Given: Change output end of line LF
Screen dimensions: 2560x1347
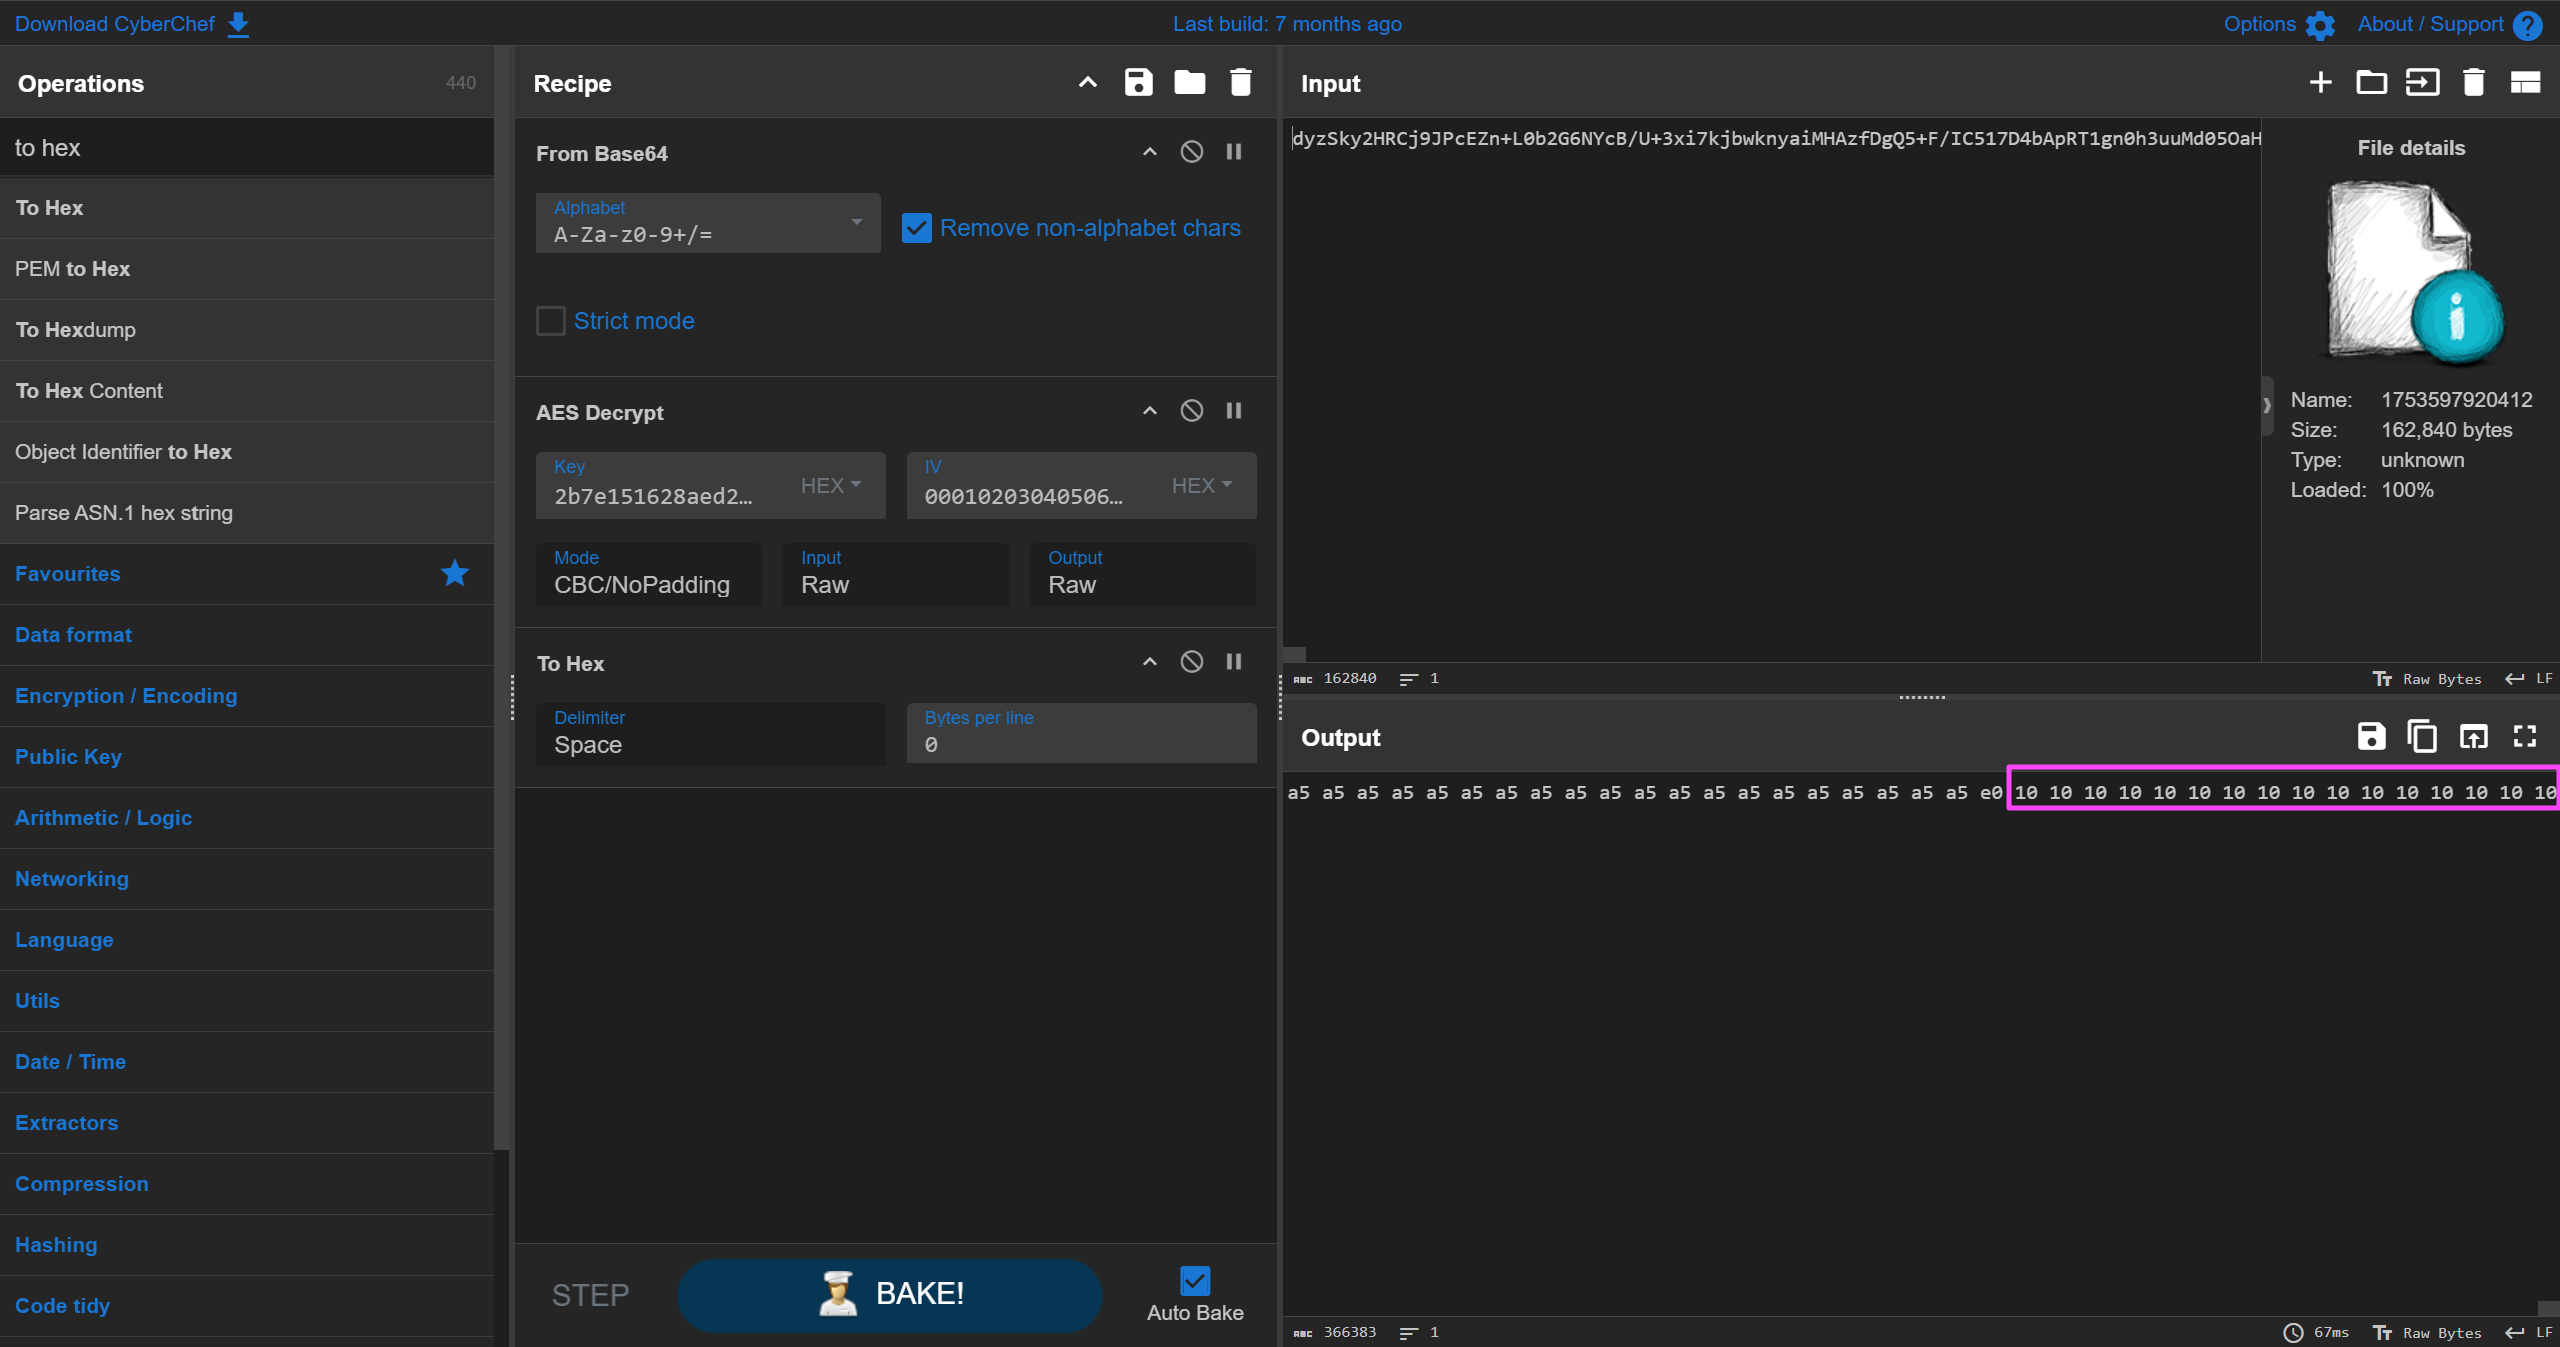Looking at the screenshot, I should tap(2529, 1333).
